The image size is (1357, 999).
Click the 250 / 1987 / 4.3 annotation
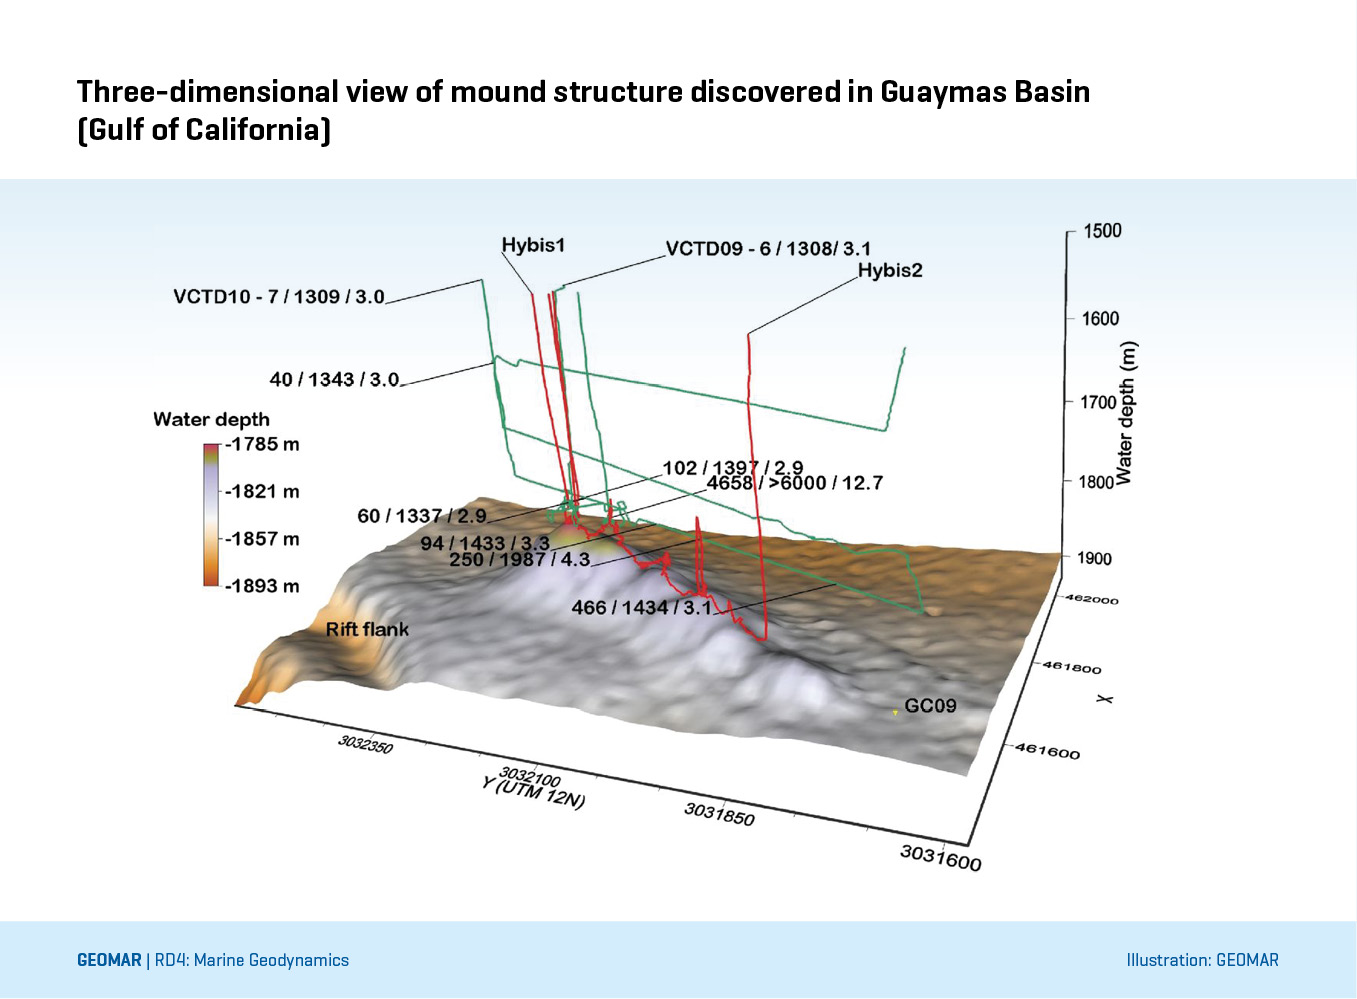[519, 559]
